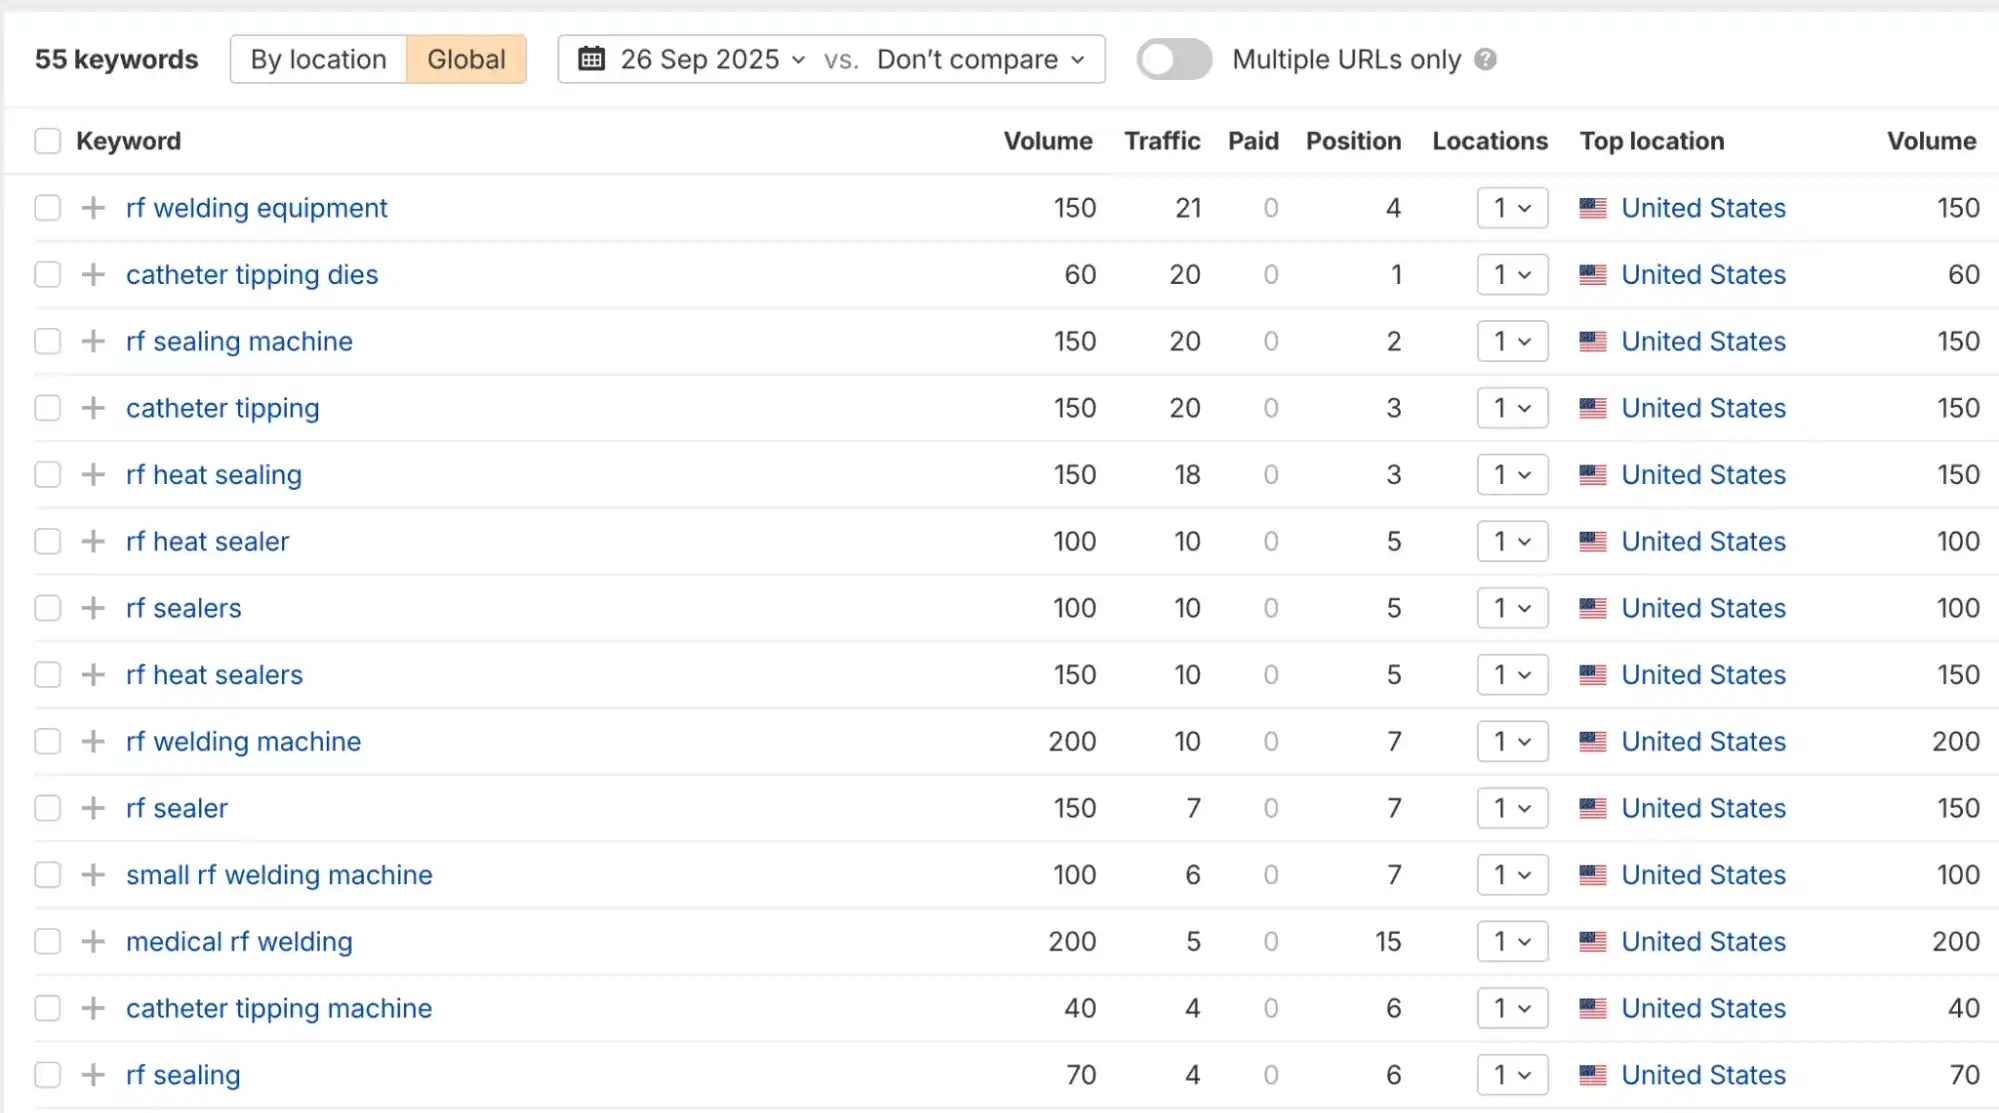This screenshot has height=1113, width=1999.
Task: Click the calendar icon beside 26 Sep 2025
Action: pyautogui.click(x=591, y=59)
